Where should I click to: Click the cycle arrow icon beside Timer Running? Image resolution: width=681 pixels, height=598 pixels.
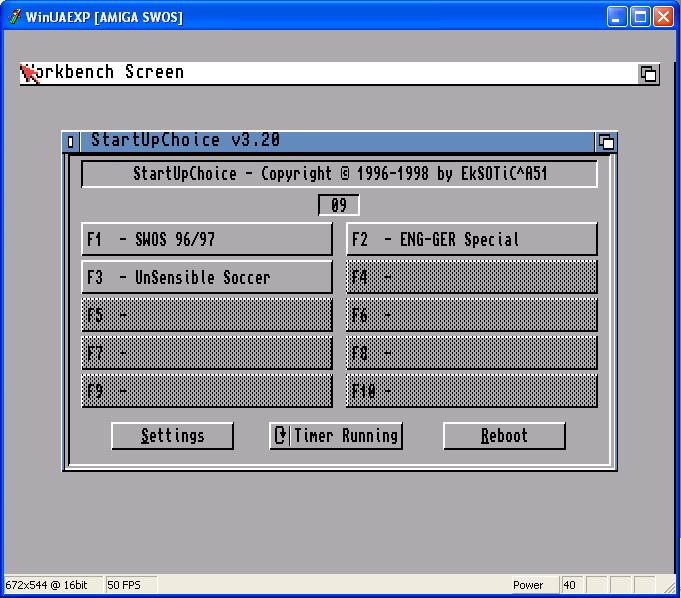(280, 435)
